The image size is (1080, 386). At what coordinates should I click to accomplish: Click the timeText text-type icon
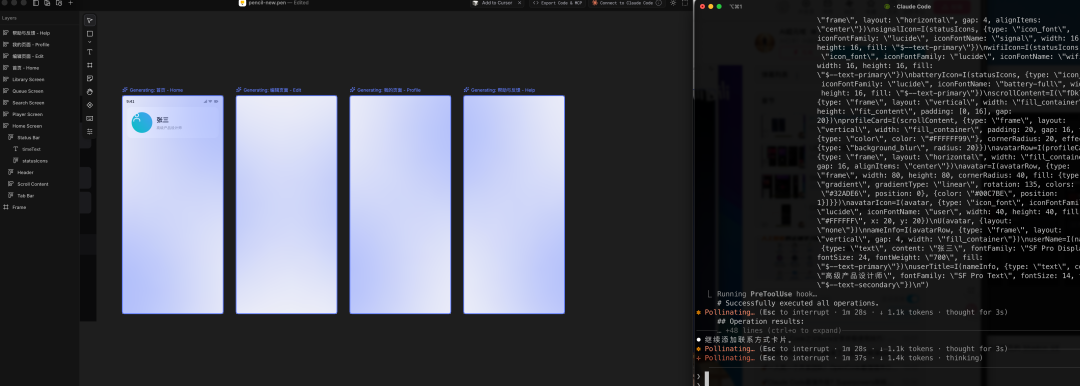(16, 149)
